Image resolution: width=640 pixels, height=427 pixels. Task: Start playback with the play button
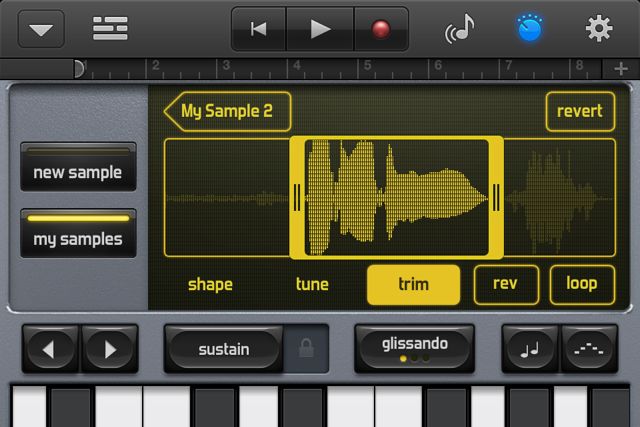pos(320,29)
